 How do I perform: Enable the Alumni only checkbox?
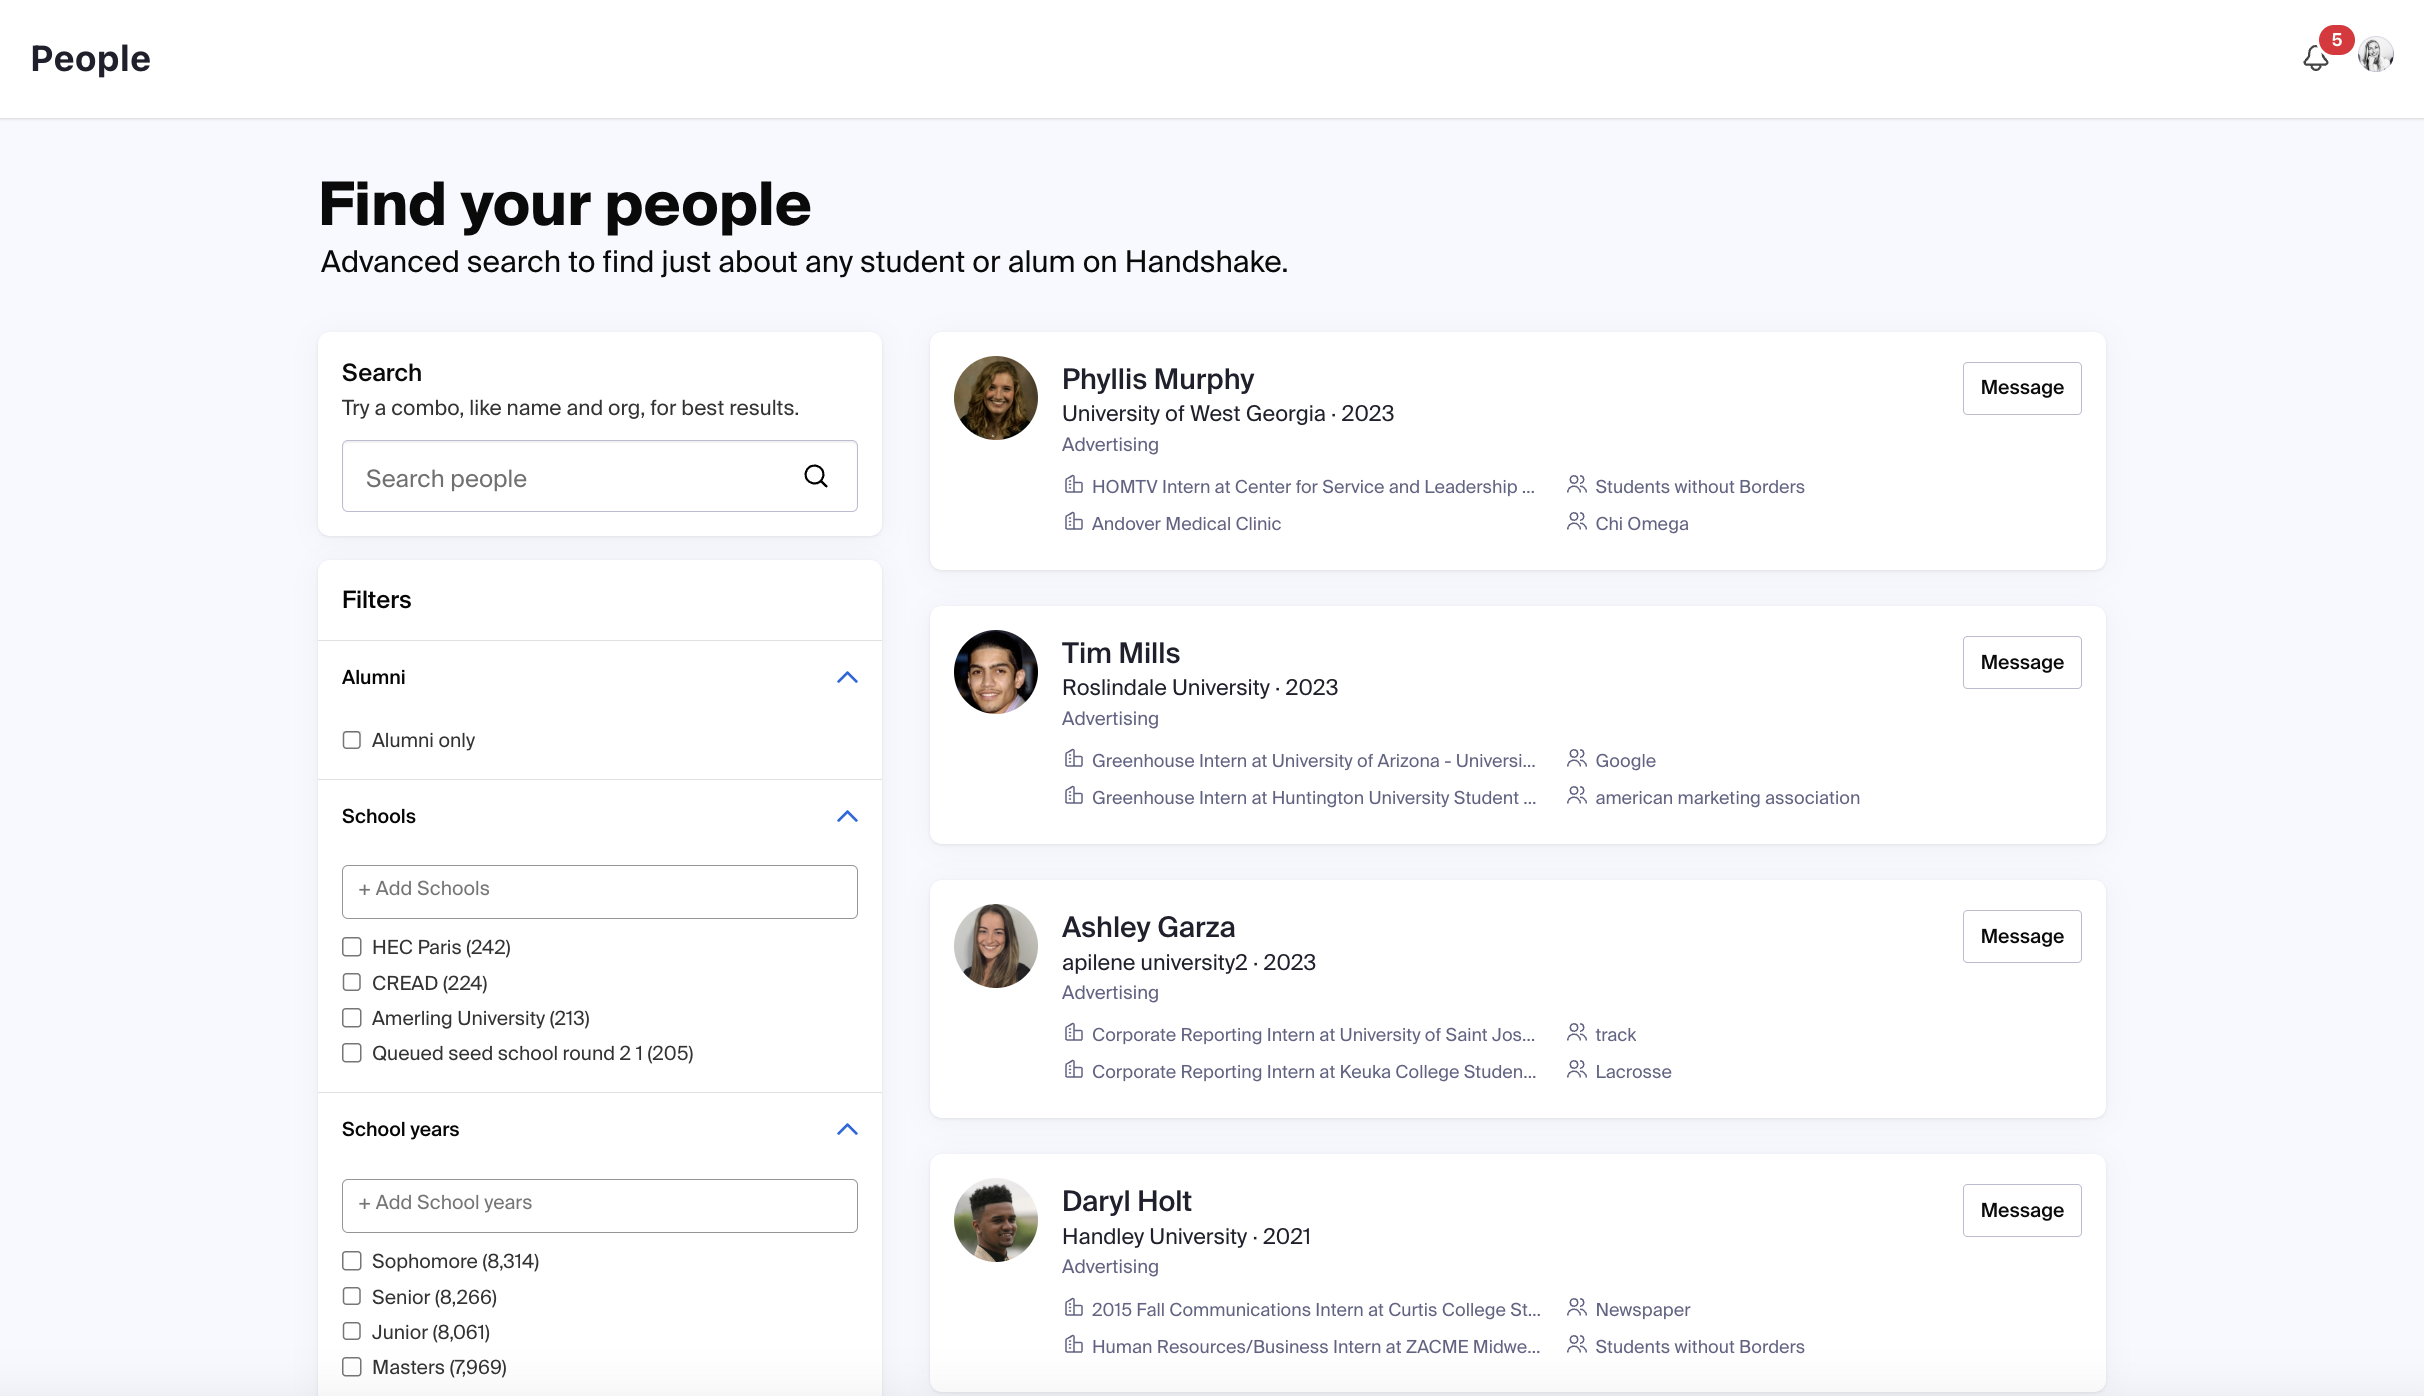pos(352,740)
